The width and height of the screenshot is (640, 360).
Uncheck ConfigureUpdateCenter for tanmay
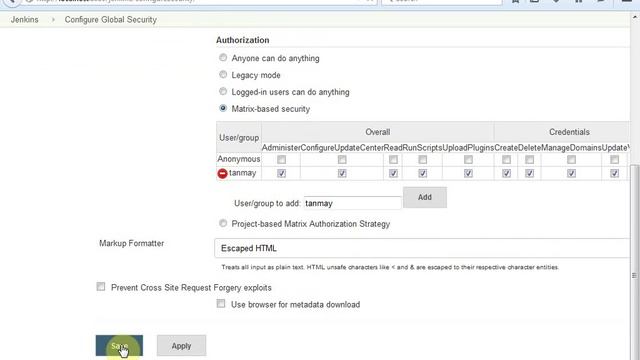tap(342, 173)
